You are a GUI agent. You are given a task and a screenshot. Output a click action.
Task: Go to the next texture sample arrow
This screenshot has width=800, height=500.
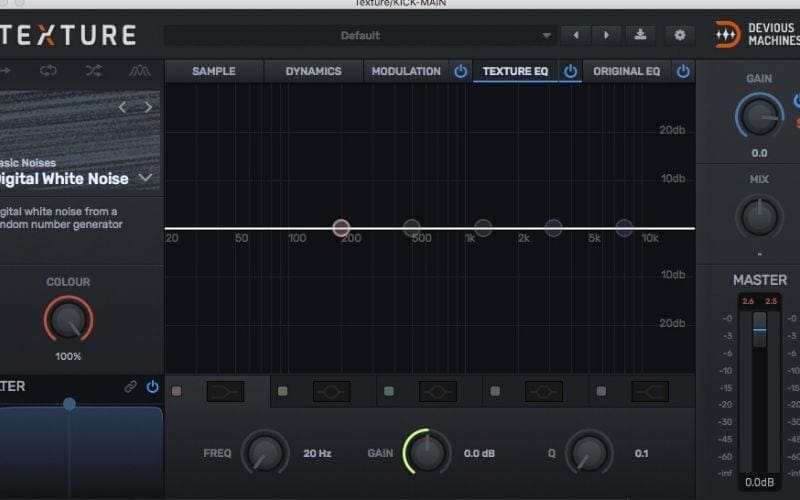click(x=148, y=107)
